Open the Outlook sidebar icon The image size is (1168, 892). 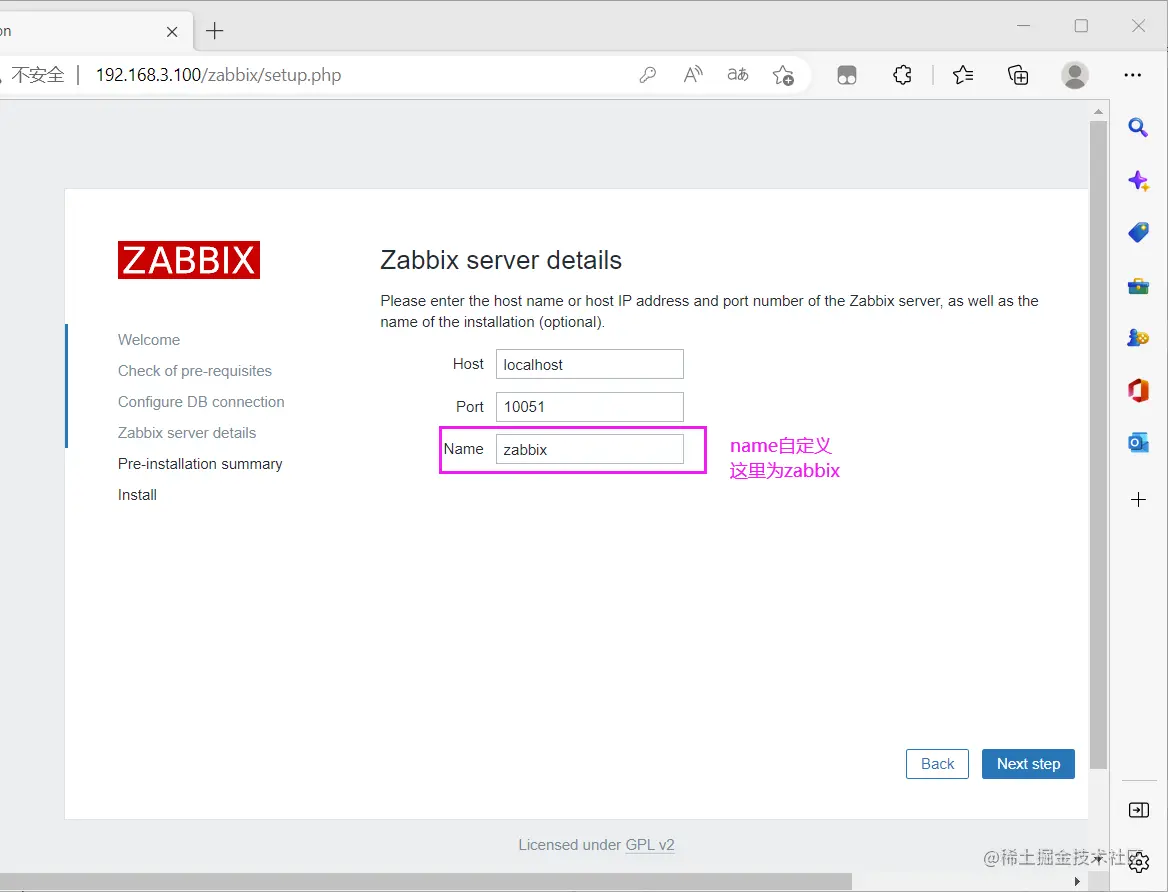(1138, 443)
